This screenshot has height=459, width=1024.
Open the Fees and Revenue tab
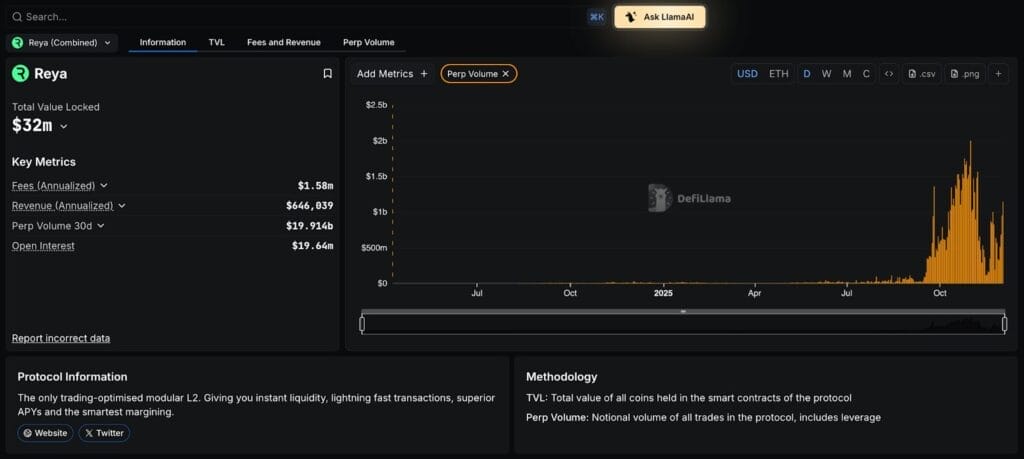pyautogui.click(x=283, y=42)
